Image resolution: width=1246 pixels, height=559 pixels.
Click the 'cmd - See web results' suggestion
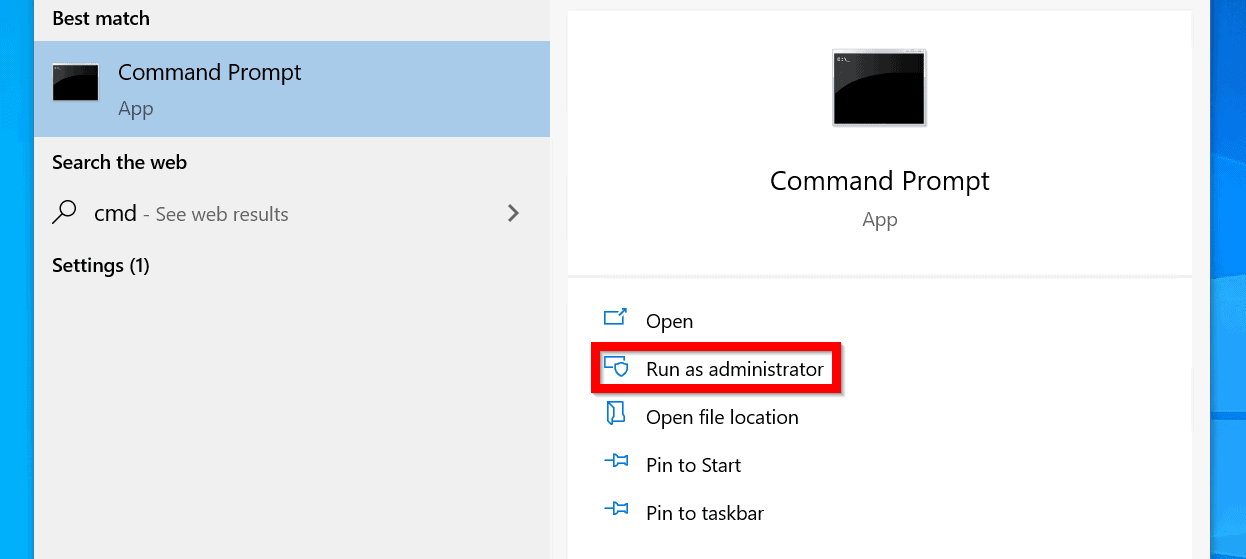(x=191, y=214)
